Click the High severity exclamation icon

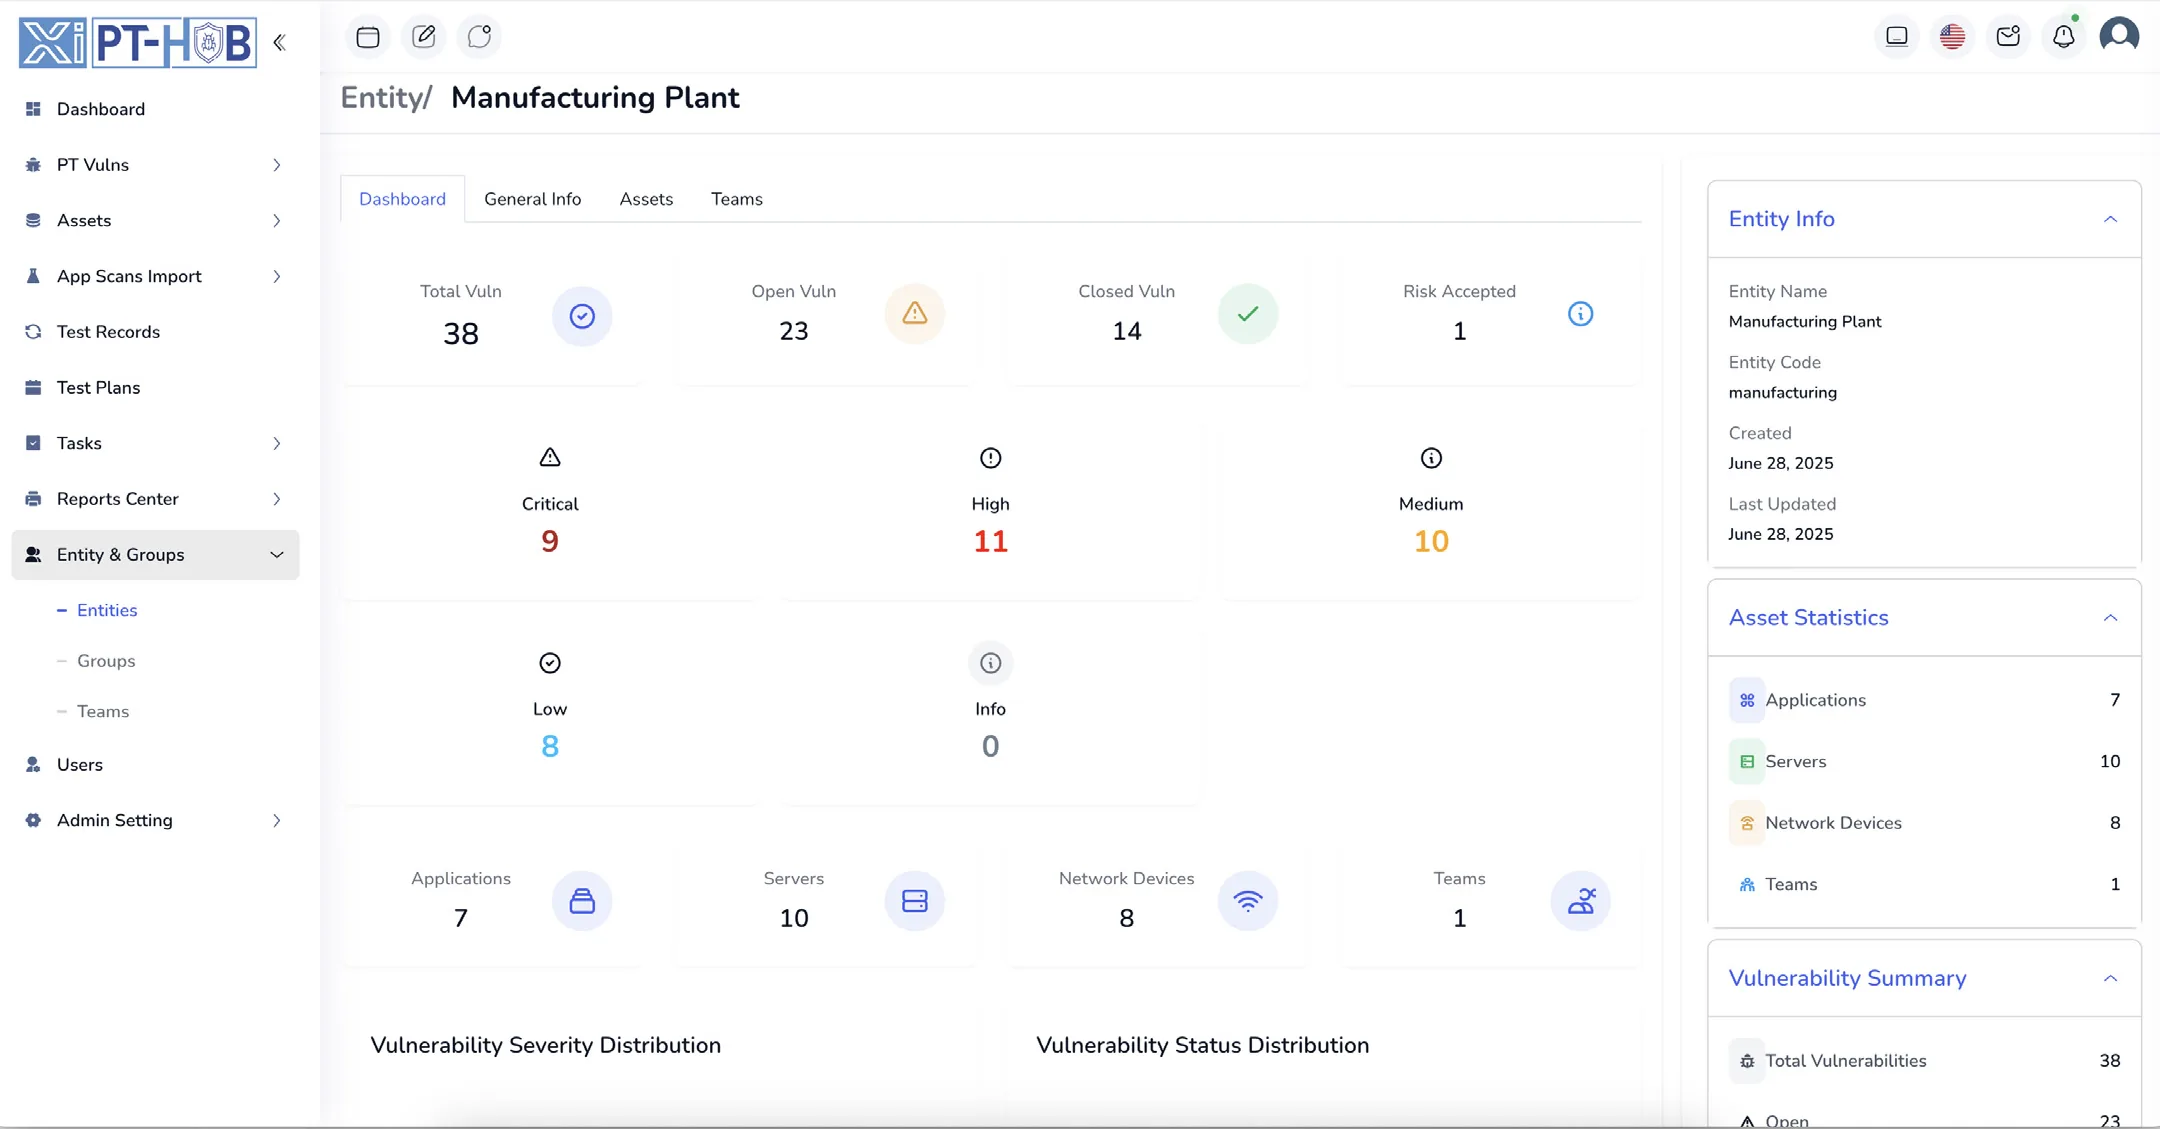pyautogui.click(x=990, y=458)
